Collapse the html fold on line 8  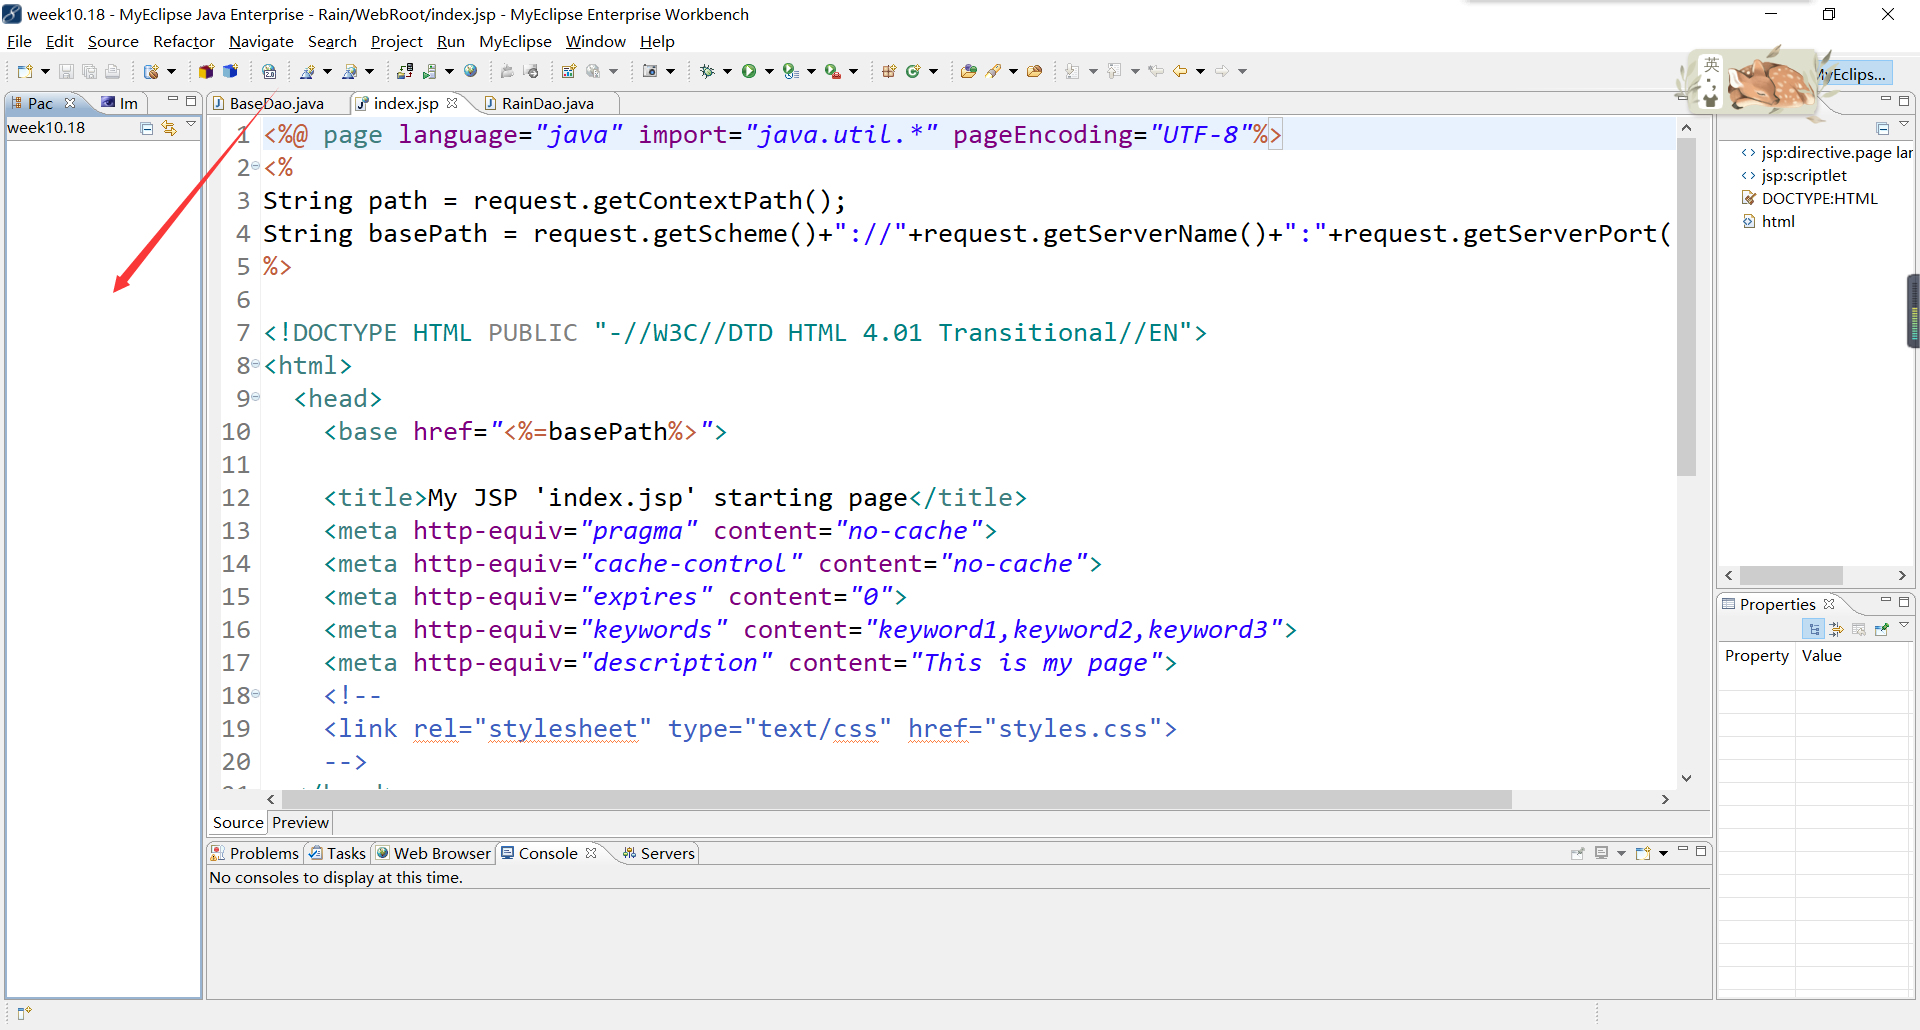tap(256, 364)
